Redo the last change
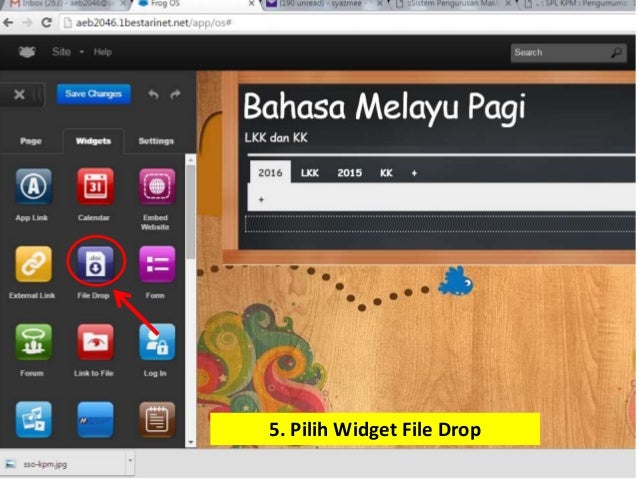This screenshot has width=638, height=479. [x=176, y=94]
